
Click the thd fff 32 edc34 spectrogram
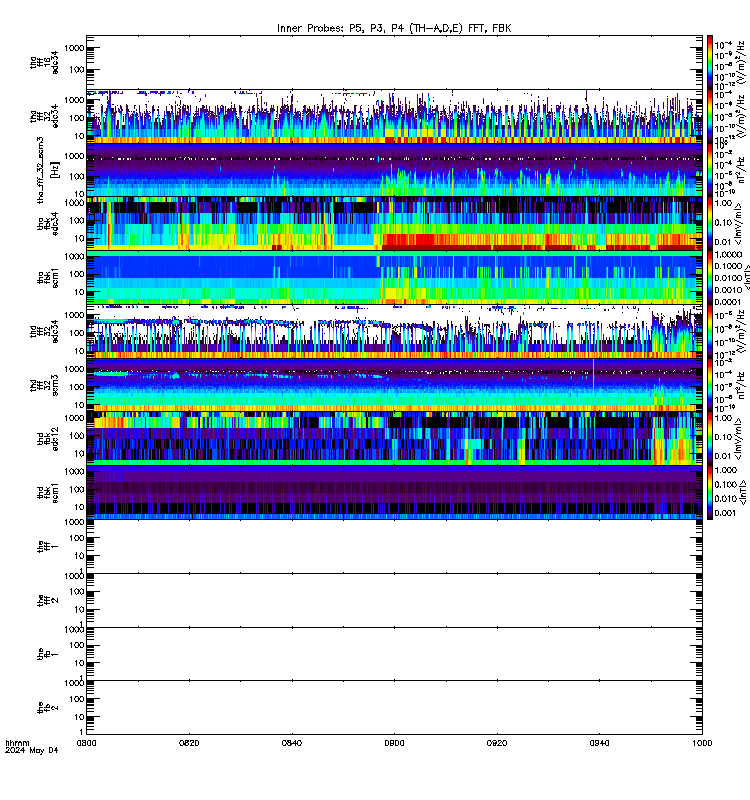394,332
